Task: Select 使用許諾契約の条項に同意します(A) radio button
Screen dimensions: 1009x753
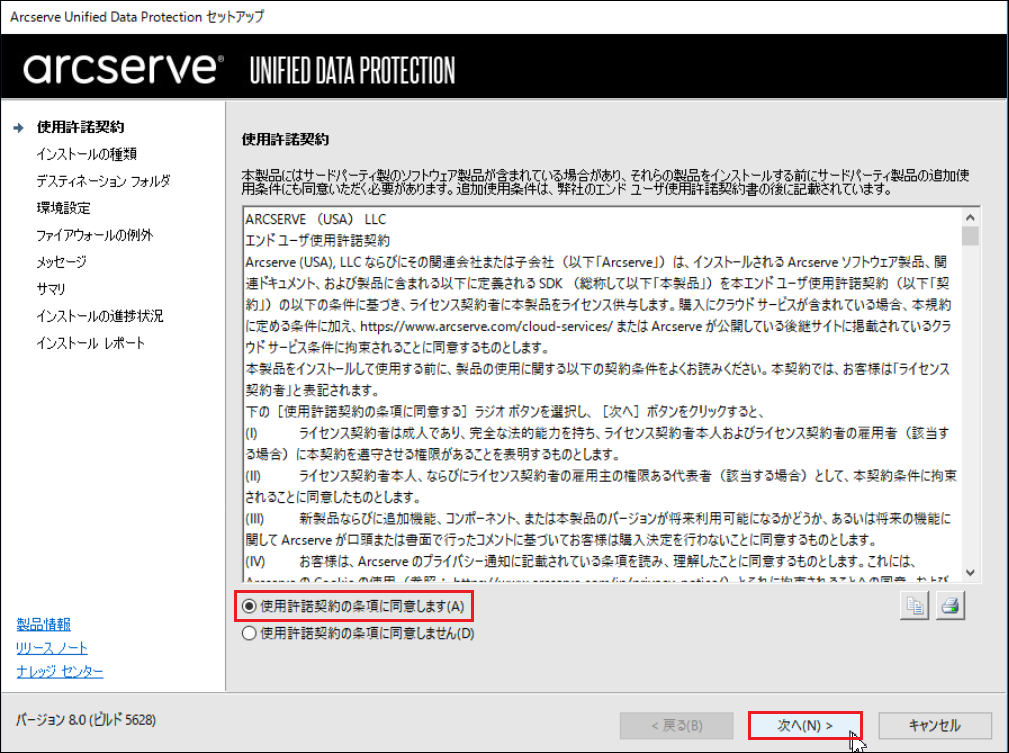Action: [x=249, y=606]
